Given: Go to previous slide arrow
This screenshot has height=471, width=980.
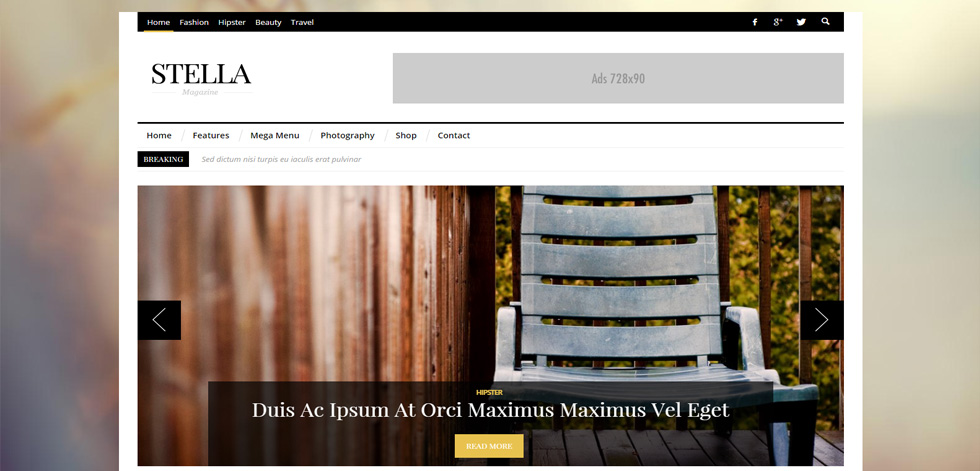Looking at the screenshot, I should click(x=159, y=320).
